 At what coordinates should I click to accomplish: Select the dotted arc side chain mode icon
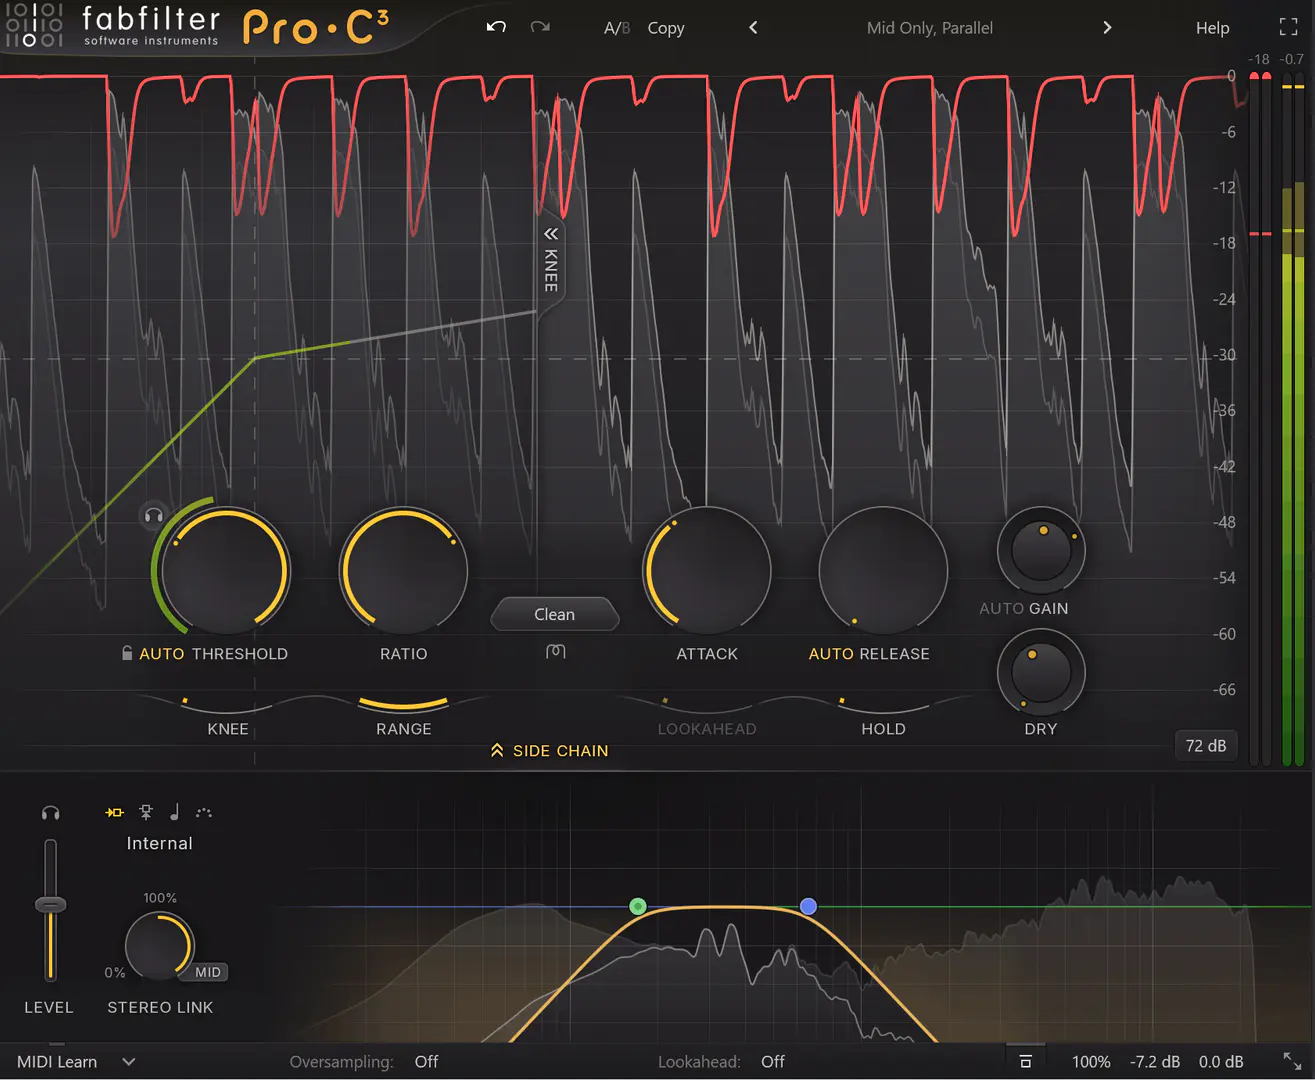click(x=204, y=812)
